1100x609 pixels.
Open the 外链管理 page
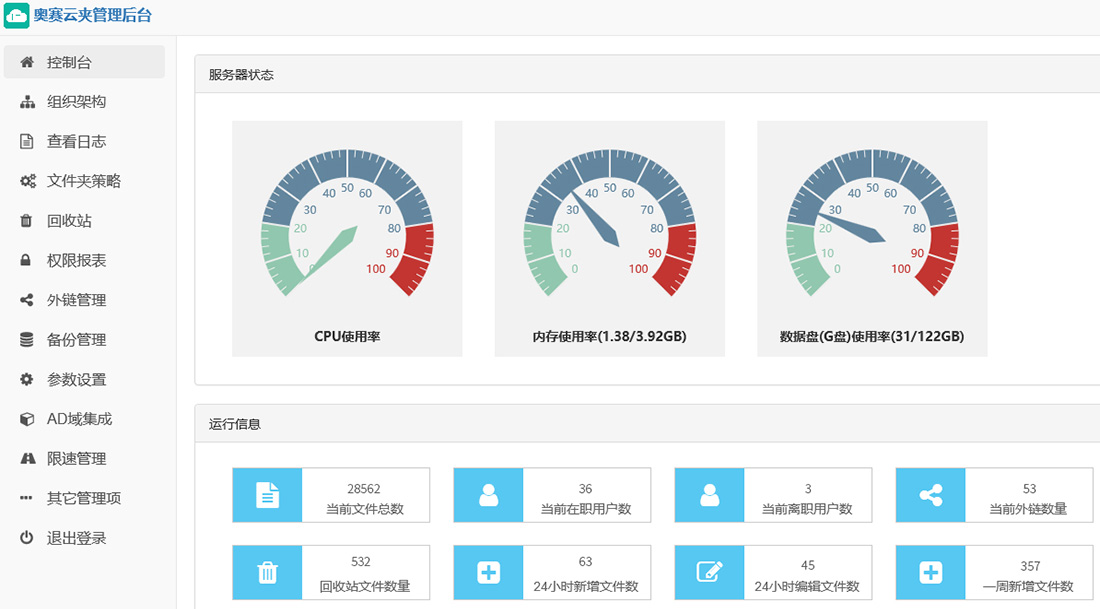click(76, 300)
